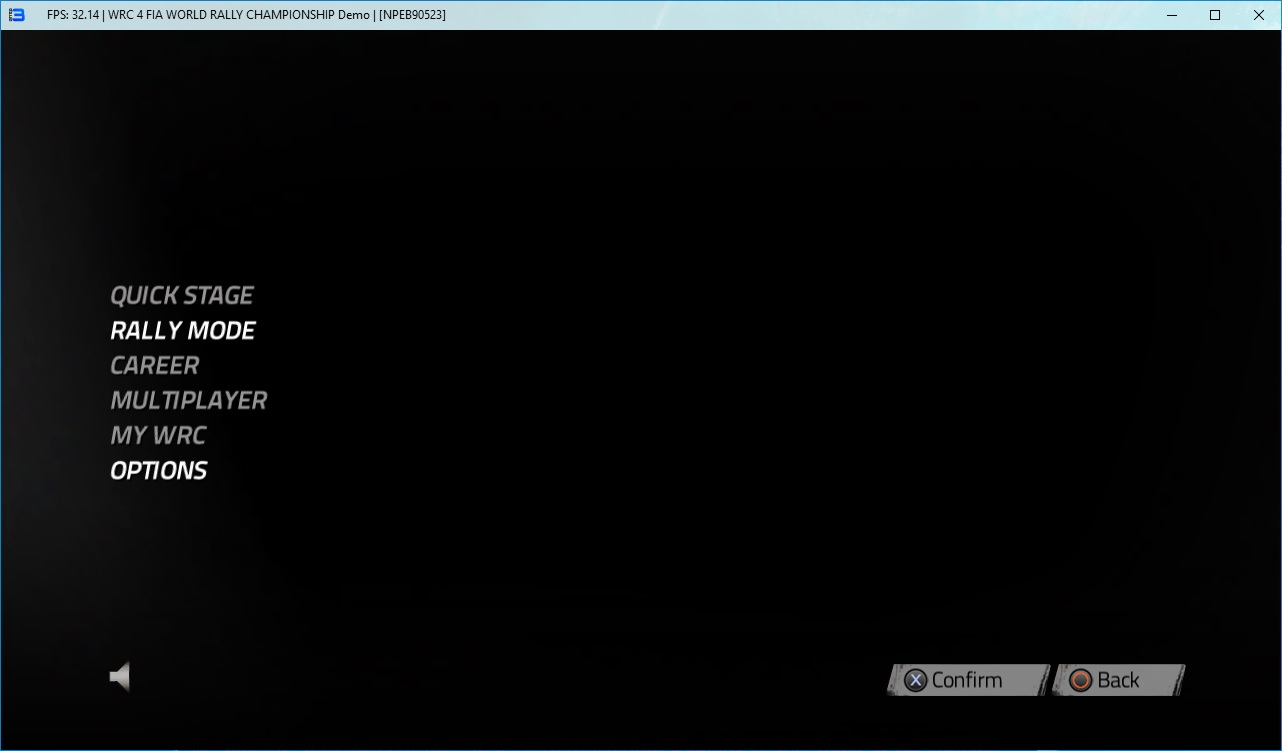1282x751 pixels.
Task: Close the WRC 4 emulator window
Action: tap(1259, 15)
